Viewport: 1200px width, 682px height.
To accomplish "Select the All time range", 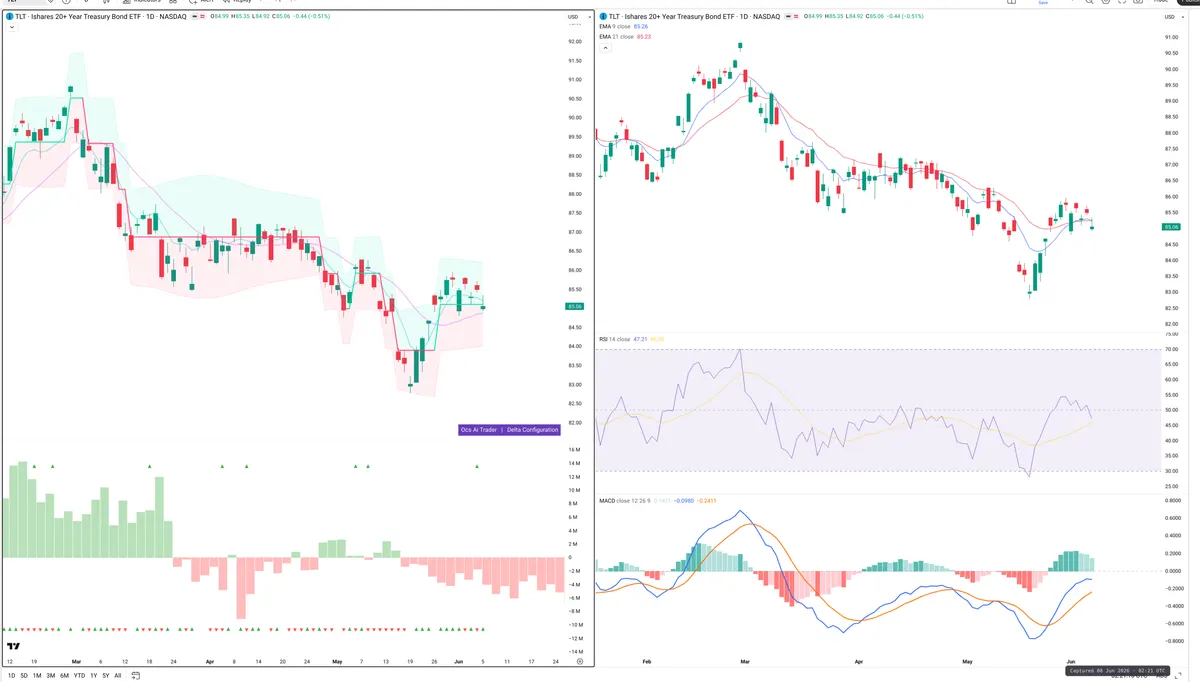I will pos(118,675).
